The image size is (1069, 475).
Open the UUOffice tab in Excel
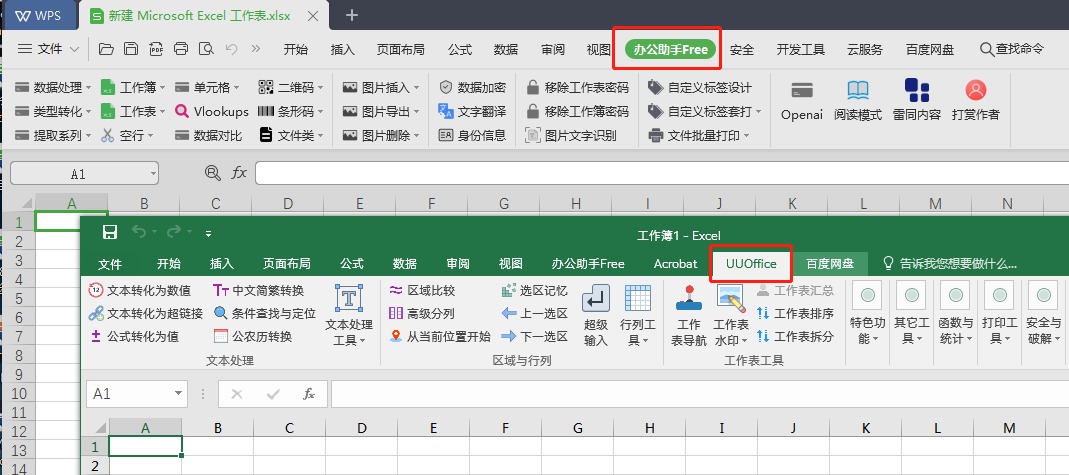(751, 264)
